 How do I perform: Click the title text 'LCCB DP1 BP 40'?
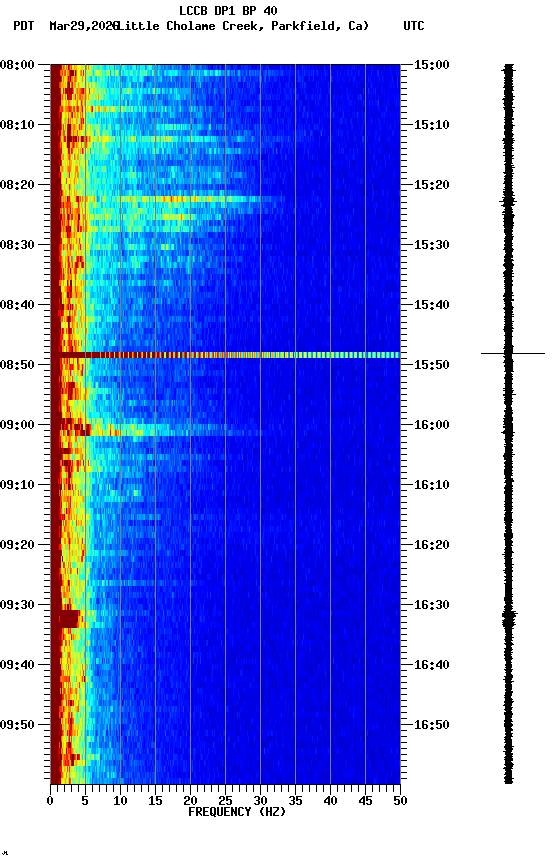[228, 10]
